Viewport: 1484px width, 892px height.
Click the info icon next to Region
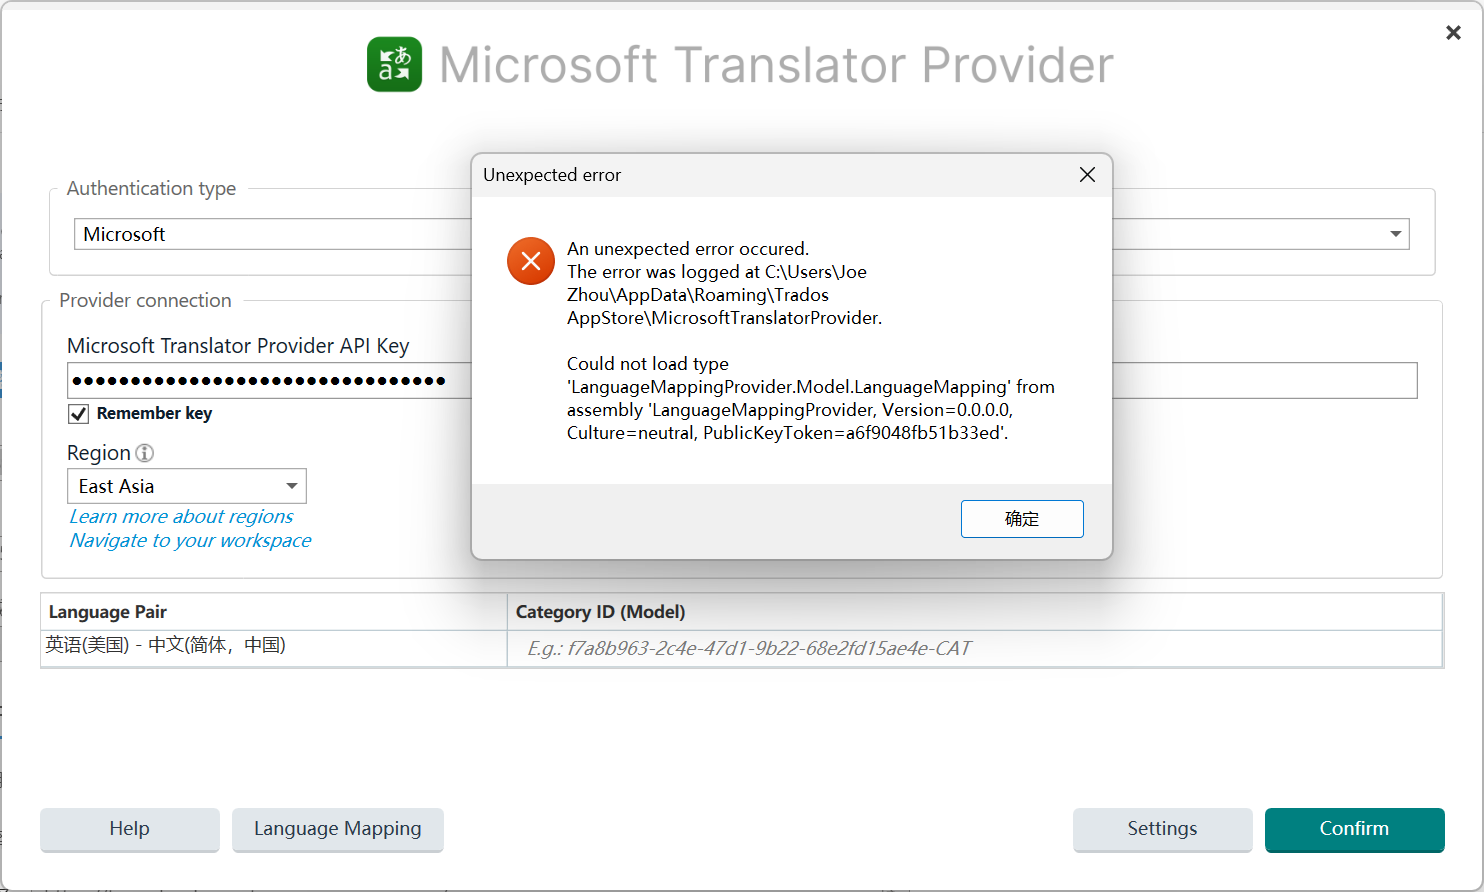(145, 453)
